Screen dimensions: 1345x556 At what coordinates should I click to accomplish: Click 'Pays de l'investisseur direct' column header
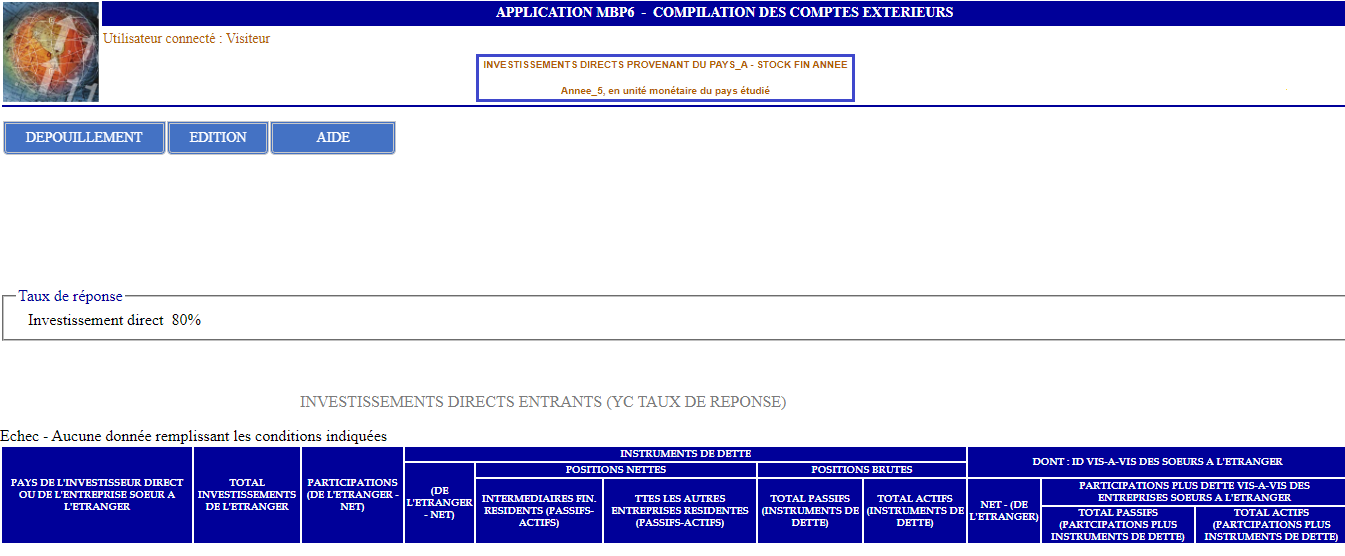[97, 495]
